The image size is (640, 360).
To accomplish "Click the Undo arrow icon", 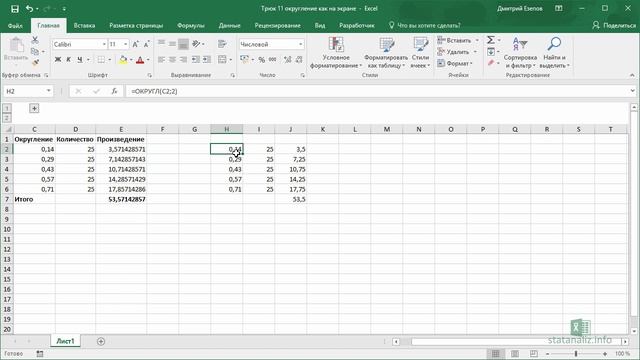I will [x=29, y=9].
